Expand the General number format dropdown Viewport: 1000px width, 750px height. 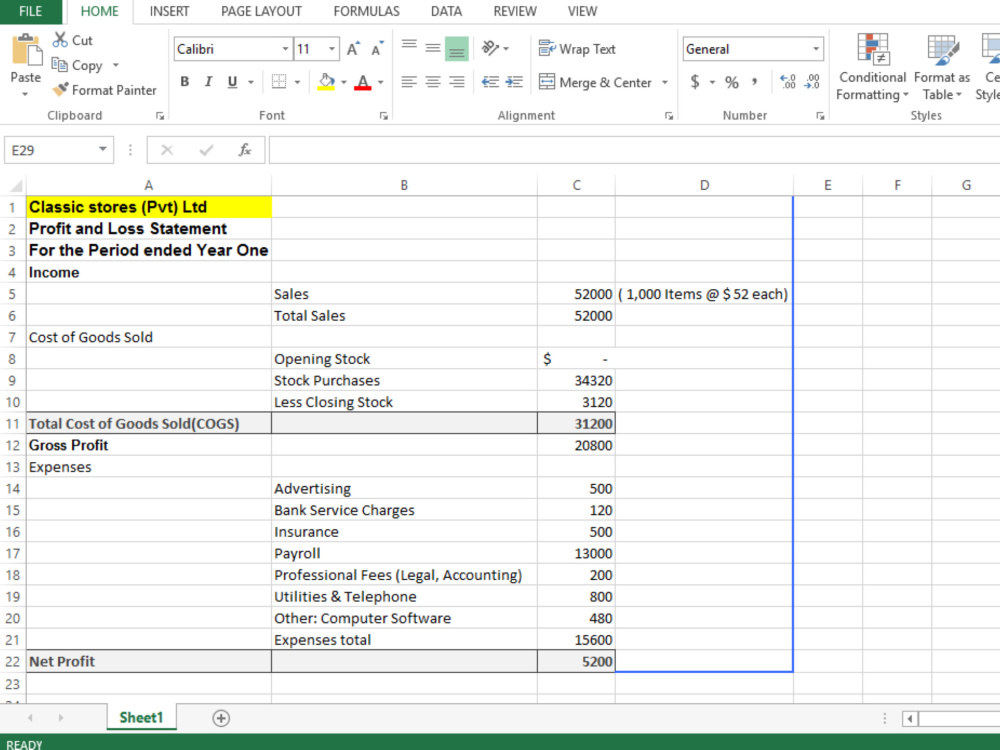(816, 49)
